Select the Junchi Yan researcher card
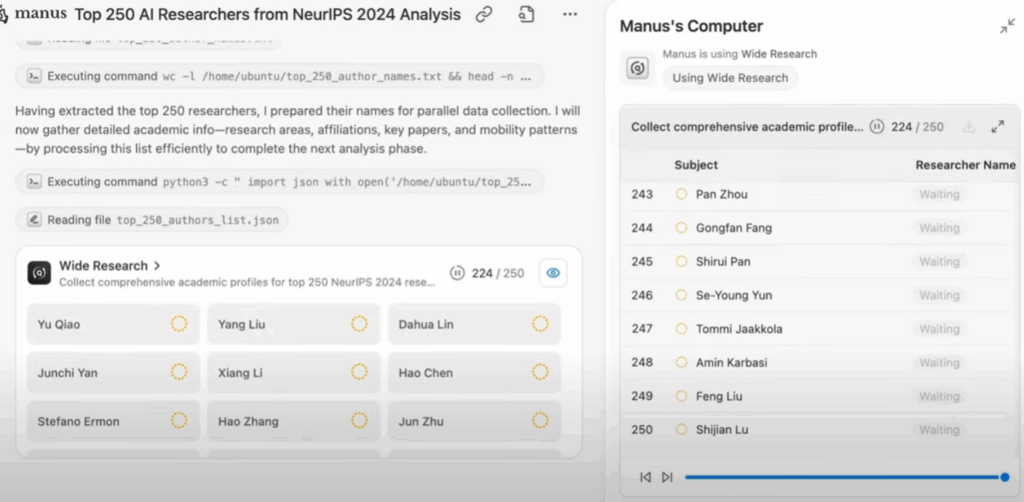1024x502 pixels. pyautogui.click(x=113, y=373)
